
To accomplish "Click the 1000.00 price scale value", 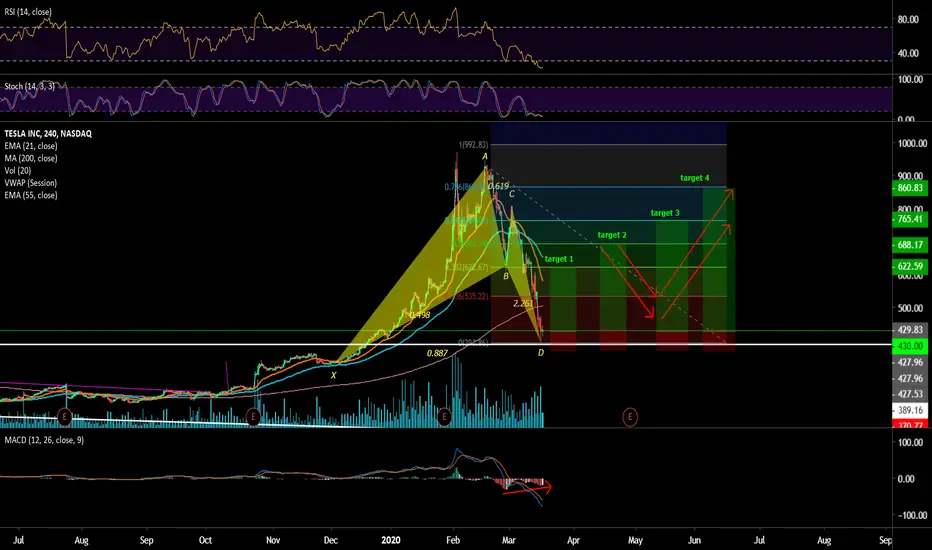I will coord(912,143).
